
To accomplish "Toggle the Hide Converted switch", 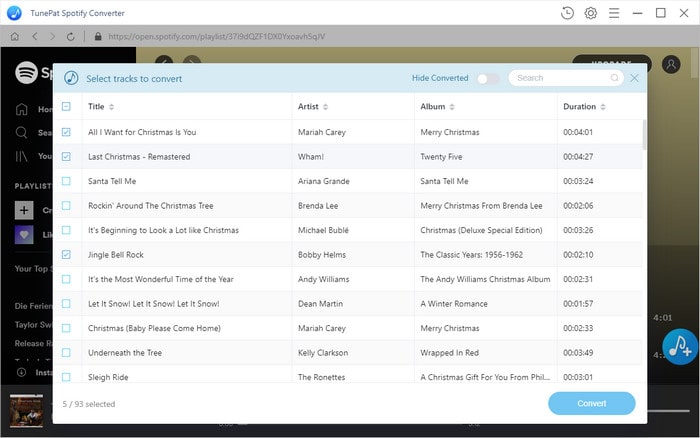I will [x=488, y=79].
